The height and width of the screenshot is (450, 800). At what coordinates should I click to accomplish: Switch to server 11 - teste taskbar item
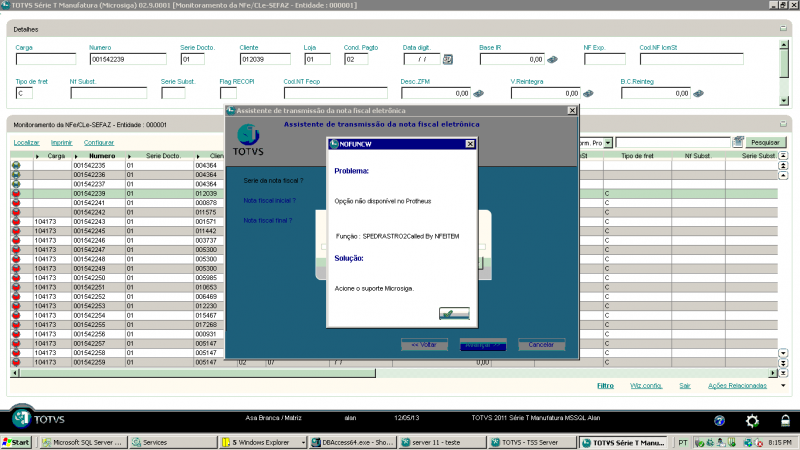pos(442,442)
